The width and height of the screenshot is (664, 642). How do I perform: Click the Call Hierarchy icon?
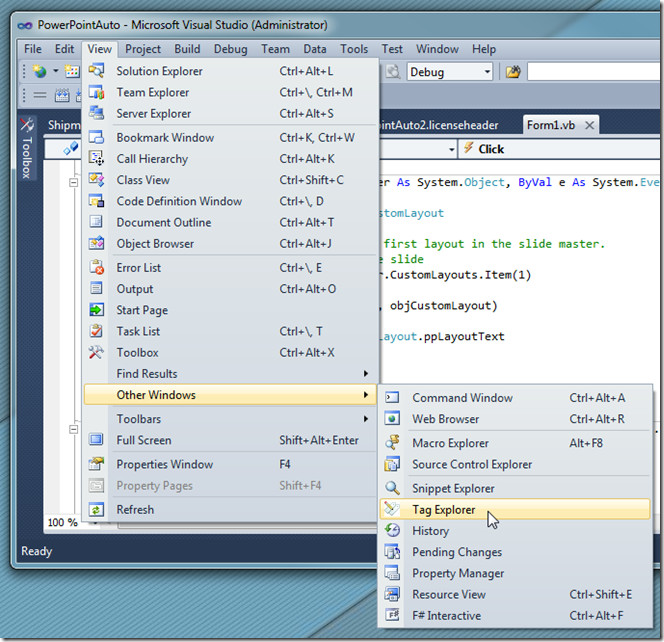click(97, 158)
